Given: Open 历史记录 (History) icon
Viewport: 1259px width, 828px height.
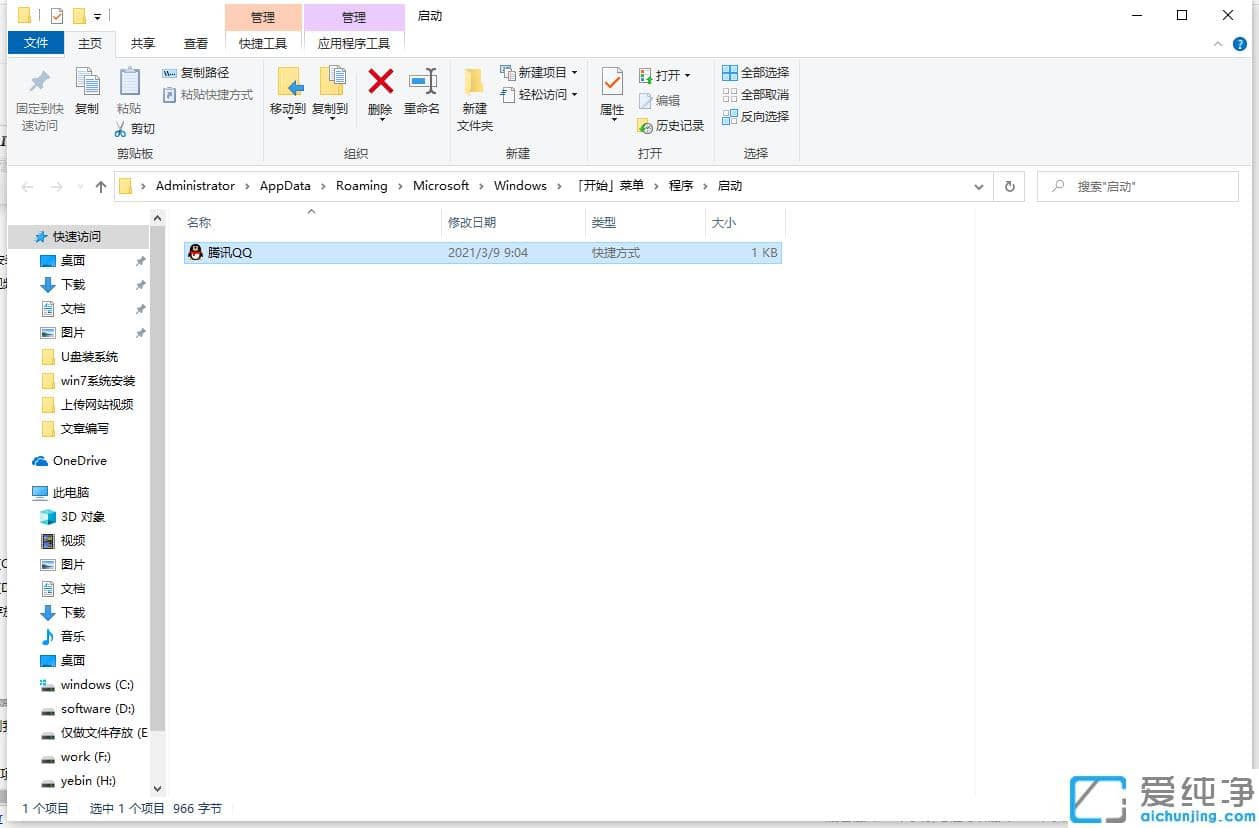Looking at the screenshot, I should [670, 125].
